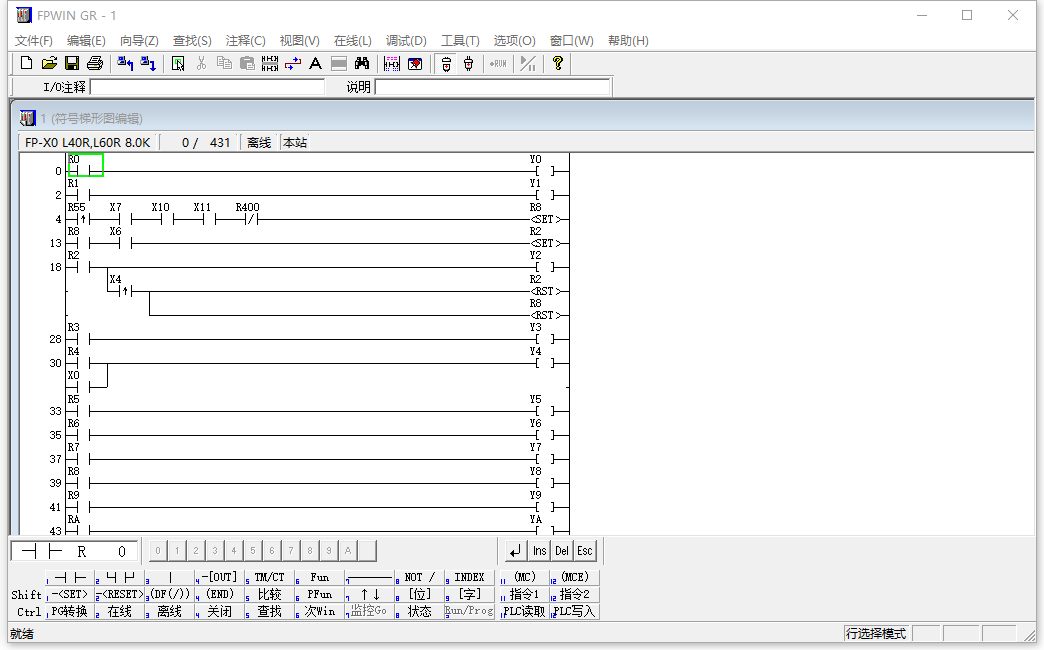
Task: Click the RUN mode toolbar icon
Action: click(498, 63)
